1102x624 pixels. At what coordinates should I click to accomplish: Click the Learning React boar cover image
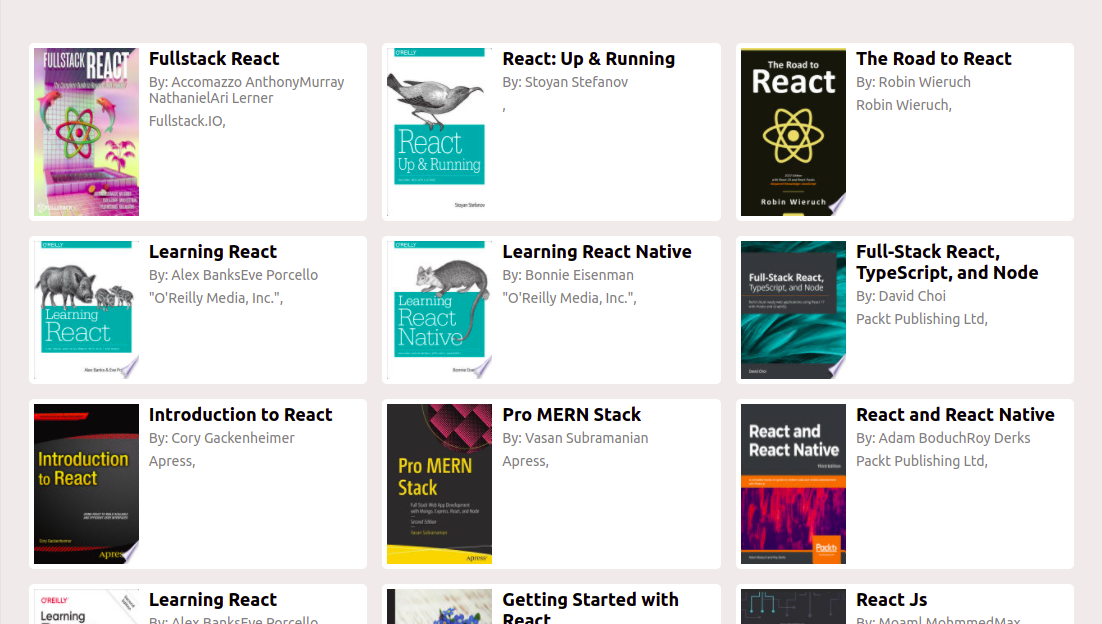click(x=86, y=309)
